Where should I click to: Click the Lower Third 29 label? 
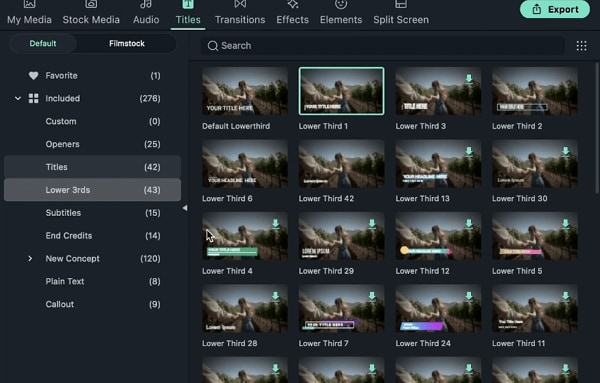coord(326,271)
